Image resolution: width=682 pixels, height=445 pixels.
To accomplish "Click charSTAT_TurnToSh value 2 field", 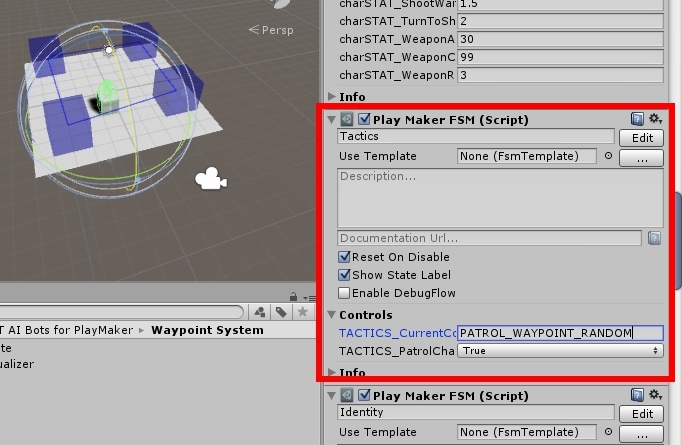I will tap(560, 21).
